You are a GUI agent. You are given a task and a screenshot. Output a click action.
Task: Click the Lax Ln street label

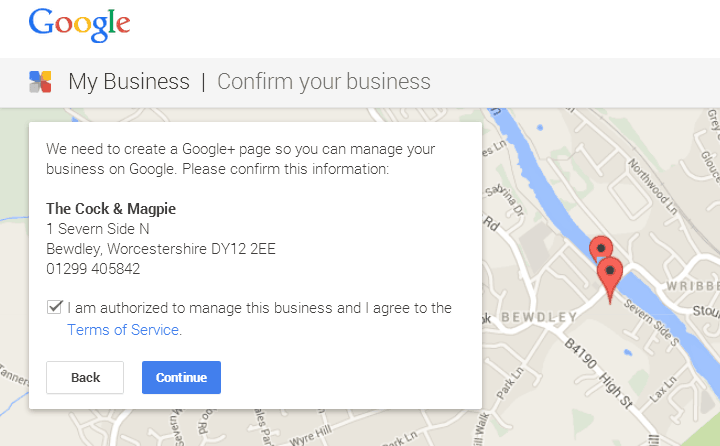click(663, 388)
